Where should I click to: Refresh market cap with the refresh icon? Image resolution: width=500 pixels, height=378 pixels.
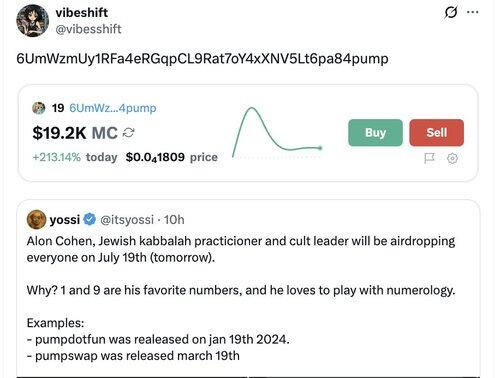[128, 133]
